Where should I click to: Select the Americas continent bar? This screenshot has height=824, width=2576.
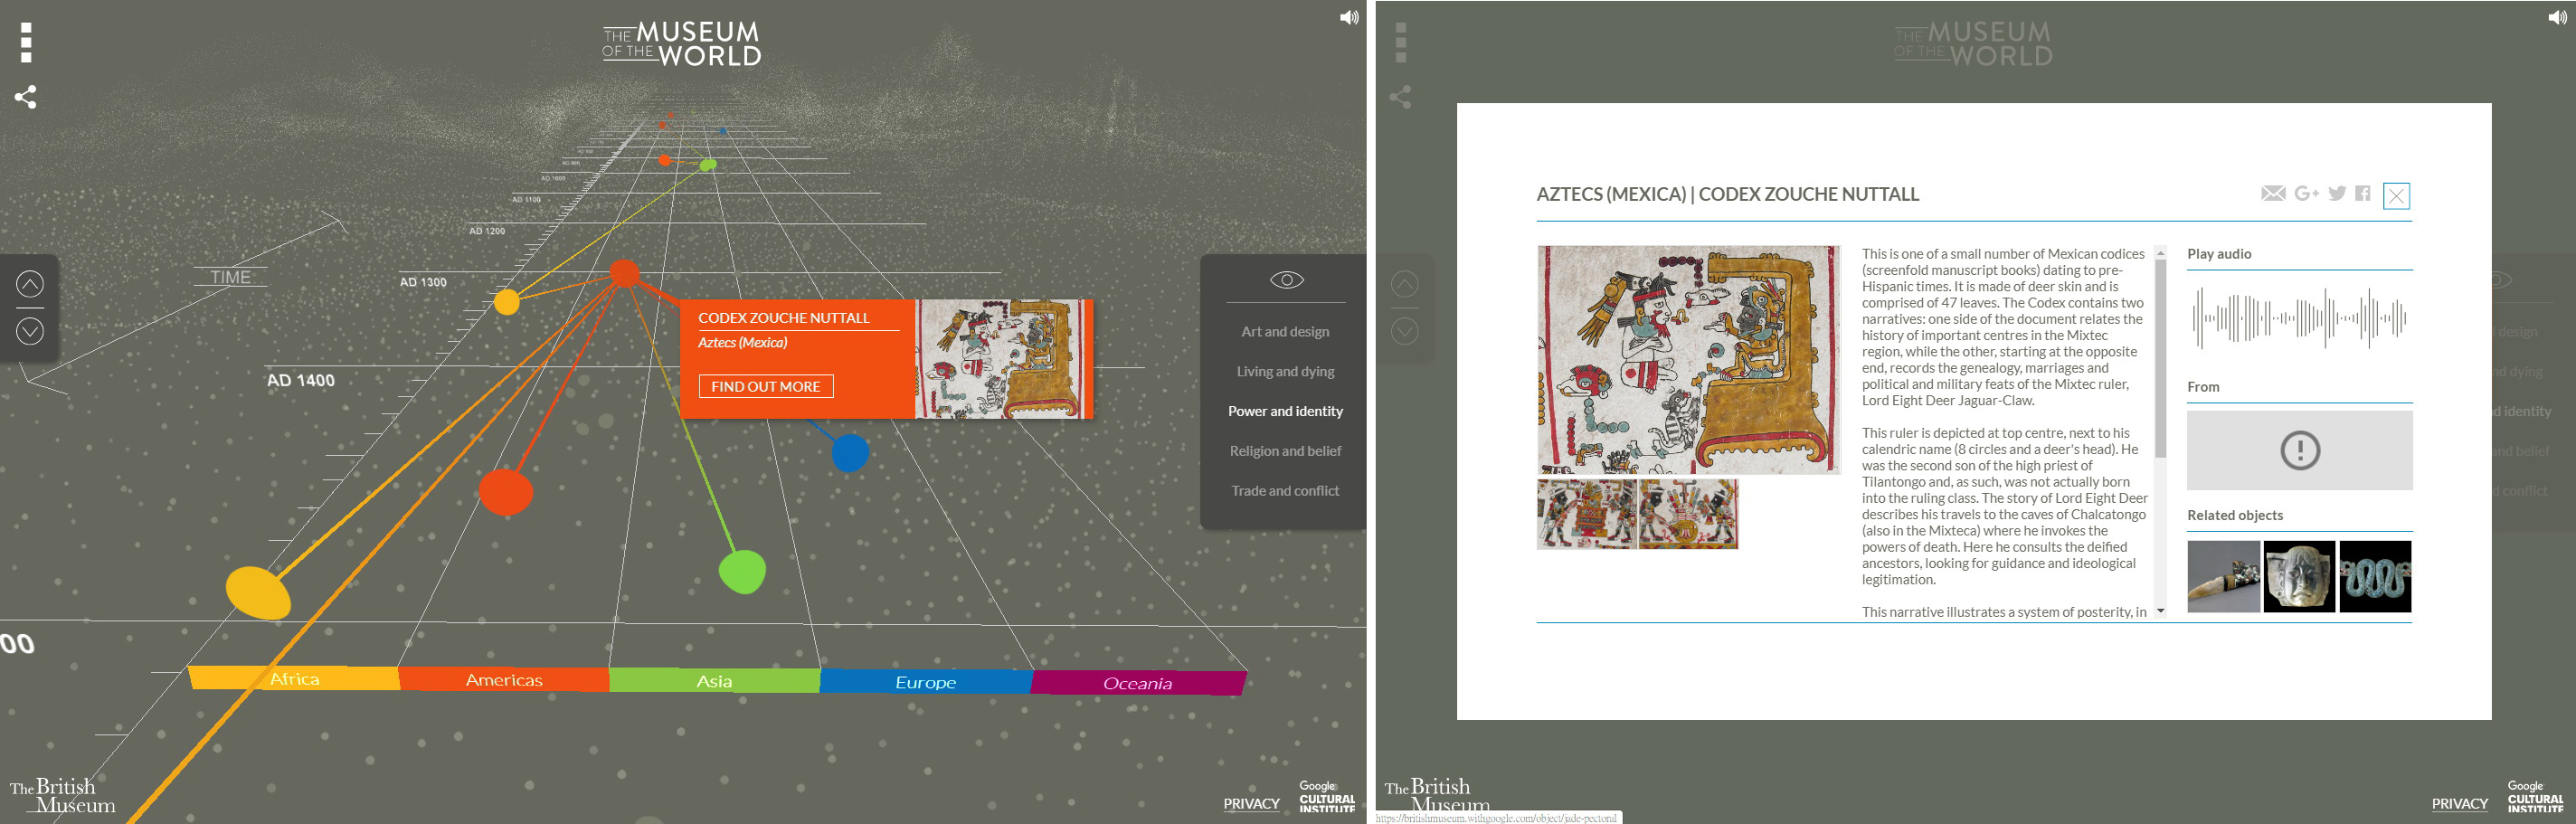[x=504, y=680]
